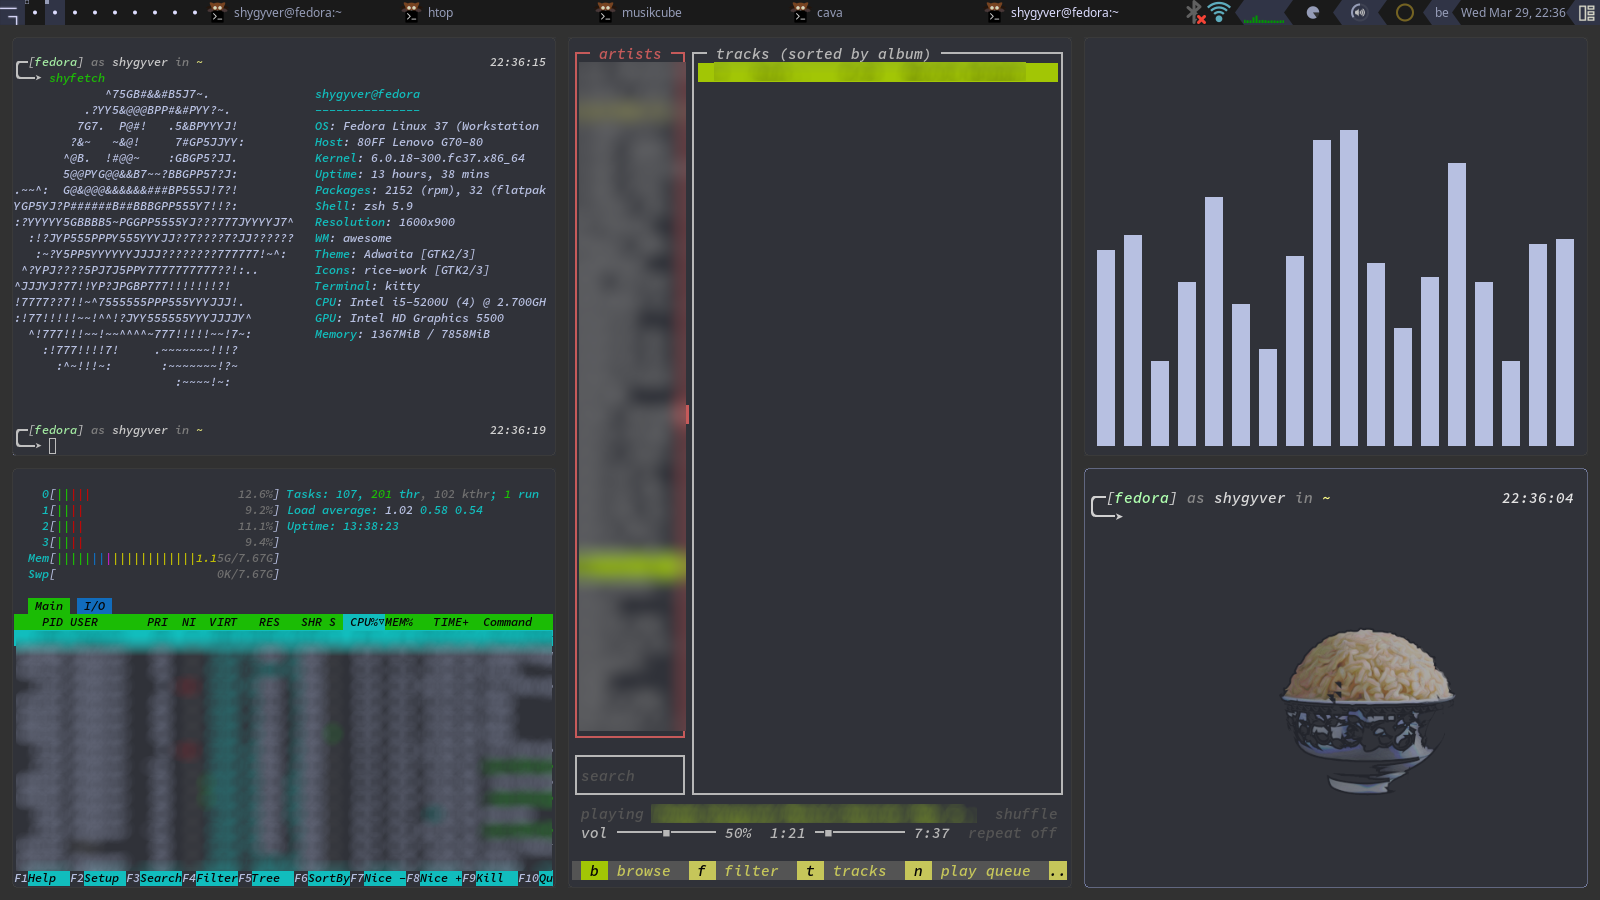Click terminal icon of the musikcube taskbar entry
Screen dimensions: 1600x900
click(x=605, y=12)
